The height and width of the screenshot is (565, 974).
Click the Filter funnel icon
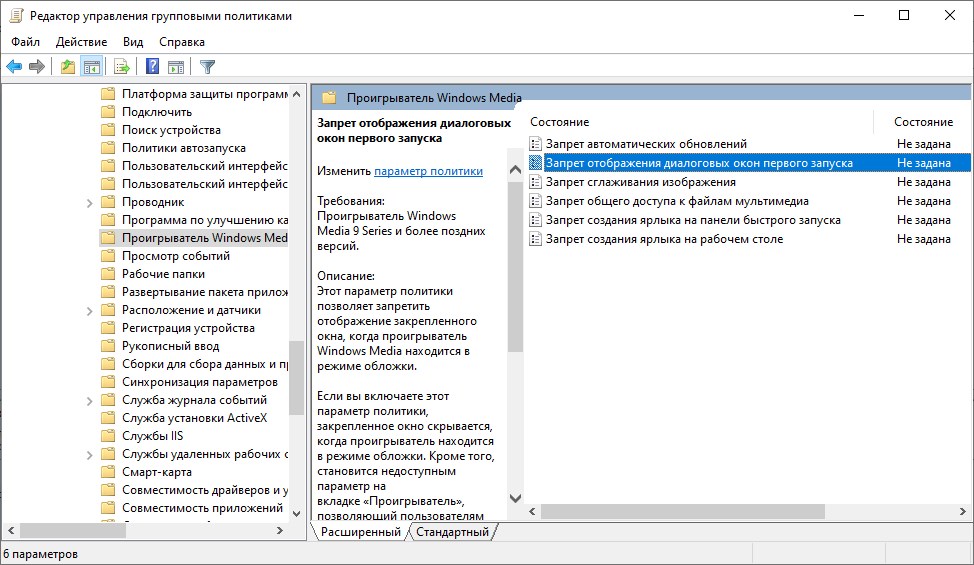click(x=207, y=67)
